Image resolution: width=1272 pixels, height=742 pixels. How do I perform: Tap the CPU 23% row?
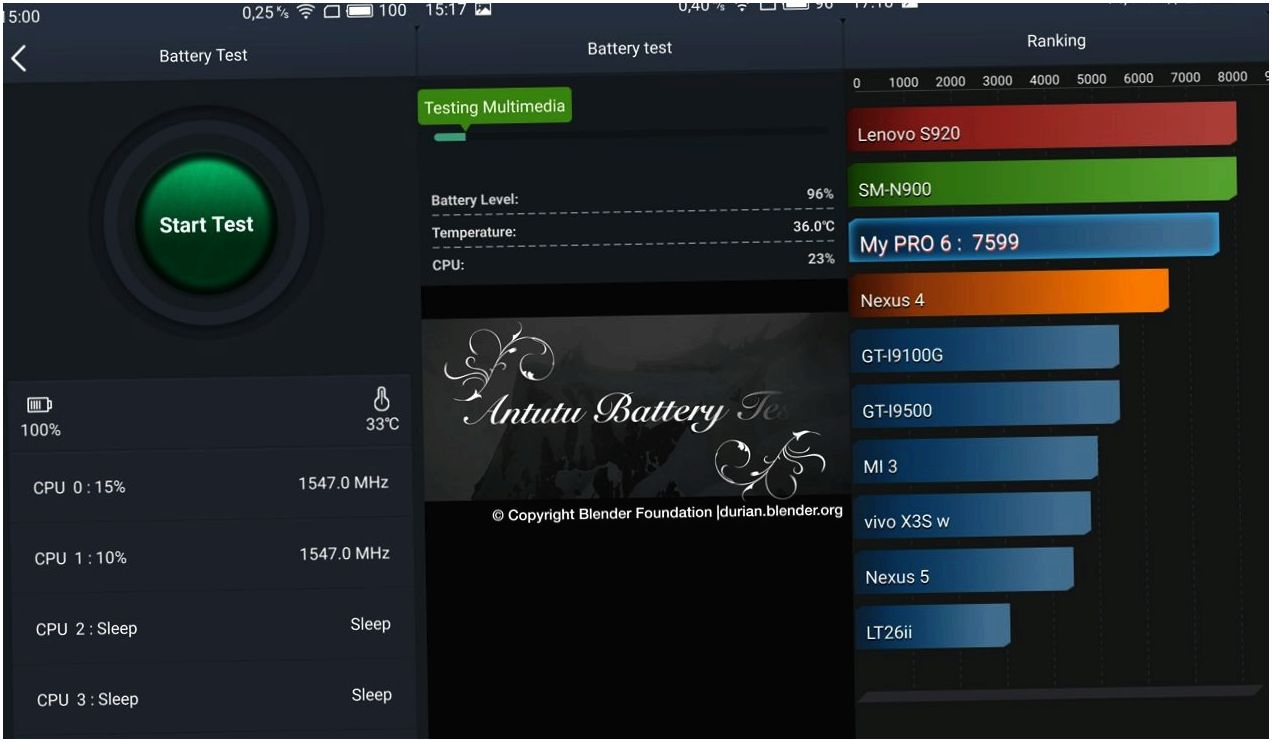point(632,262)
